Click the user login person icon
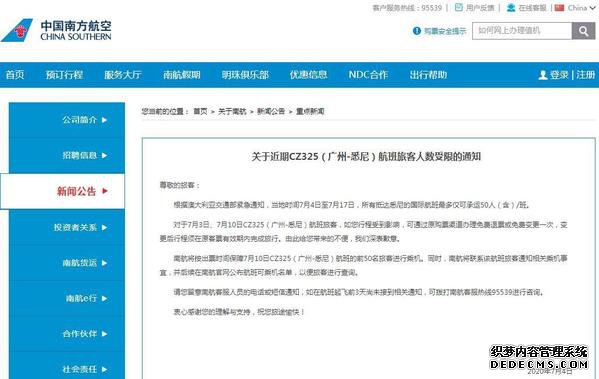The width and height of the screenshot is (599, 379). 542,75
